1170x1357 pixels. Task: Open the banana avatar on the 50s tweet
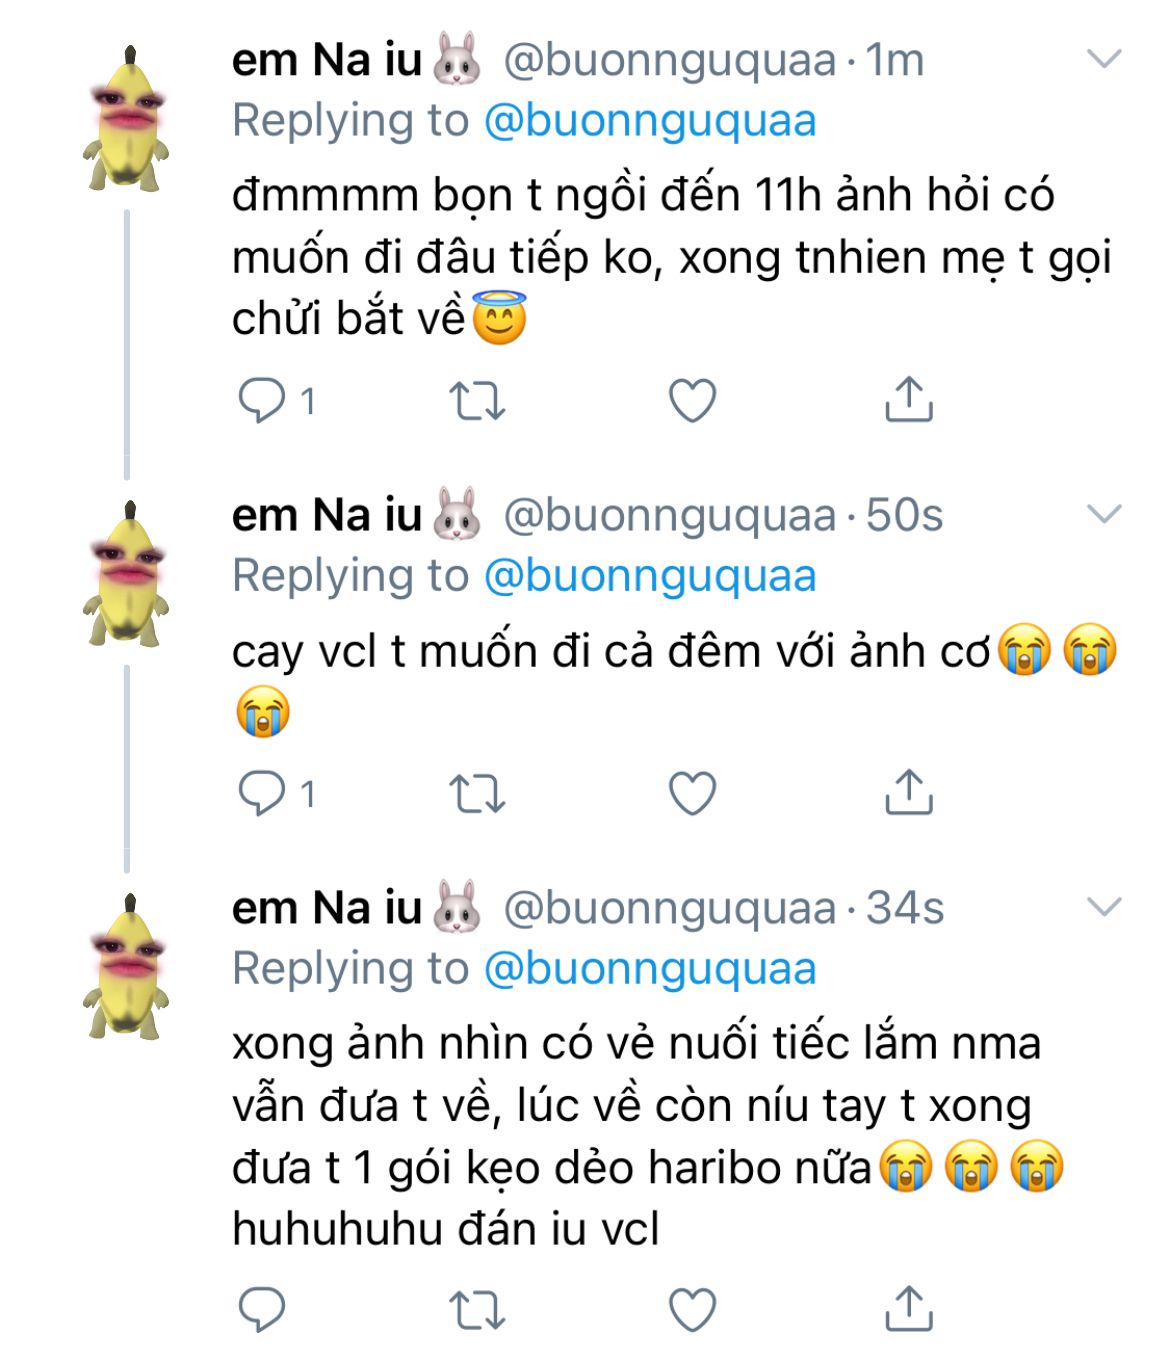click(126, 574)
